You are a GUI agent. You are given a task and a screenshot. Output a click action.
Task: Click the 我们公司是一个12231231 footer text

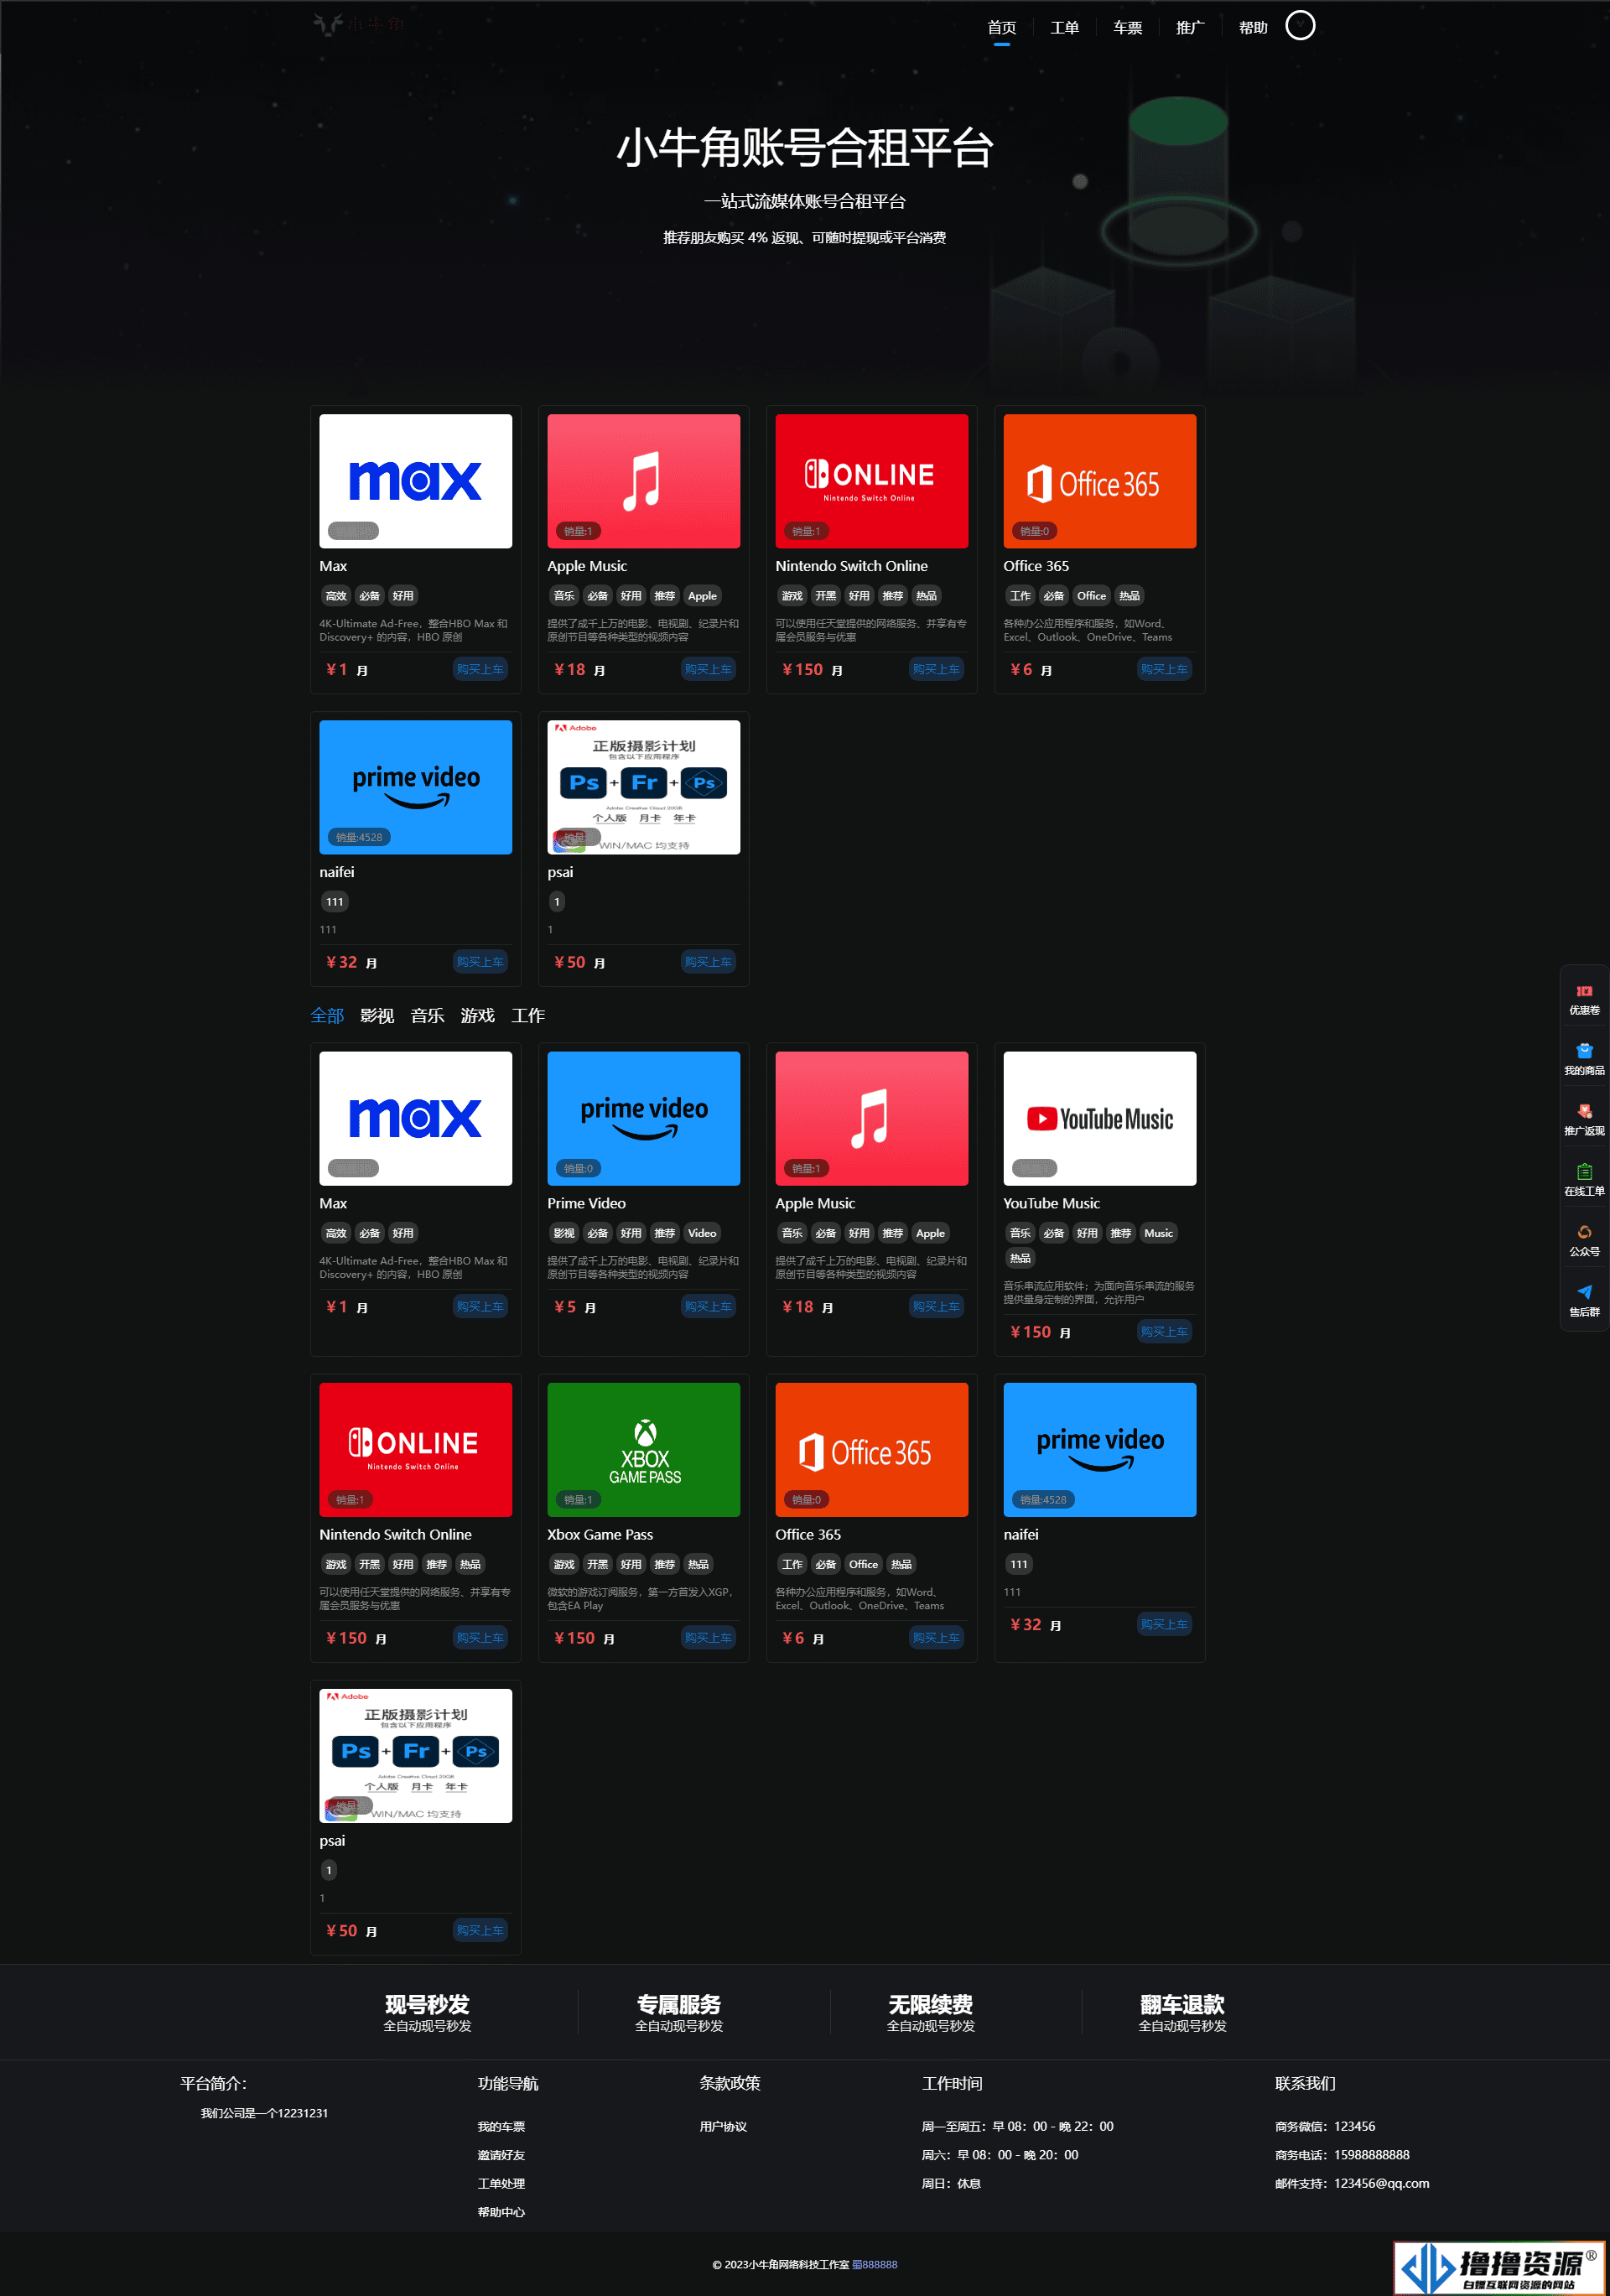(264, 2113)
